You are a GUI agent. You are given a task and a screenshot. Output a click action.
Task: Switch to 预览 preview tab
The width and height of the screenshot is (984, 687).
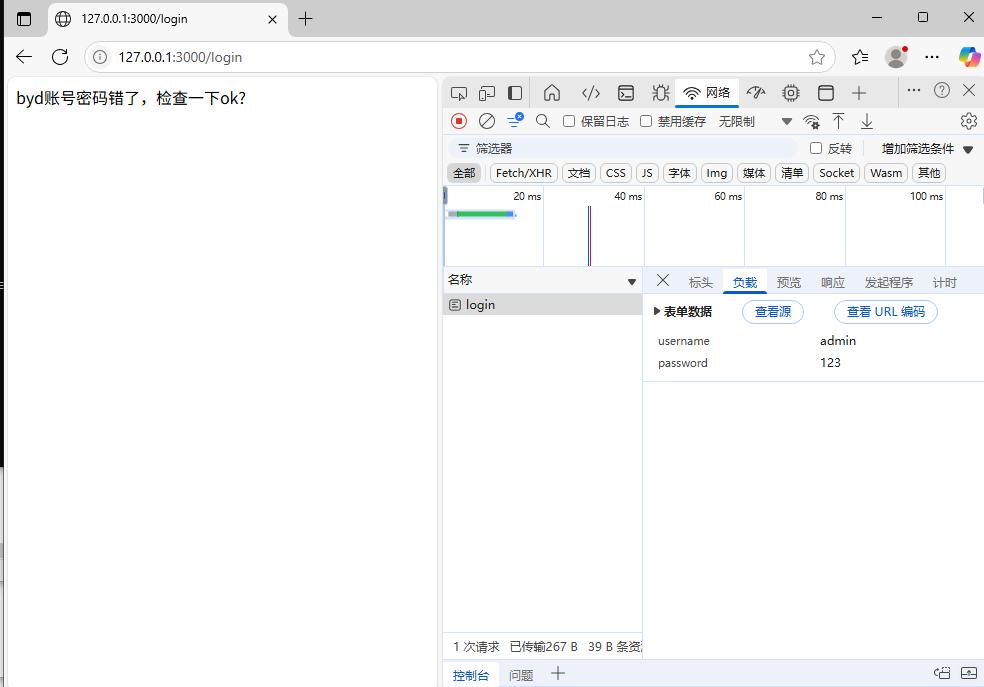click(x=789, y=282)
